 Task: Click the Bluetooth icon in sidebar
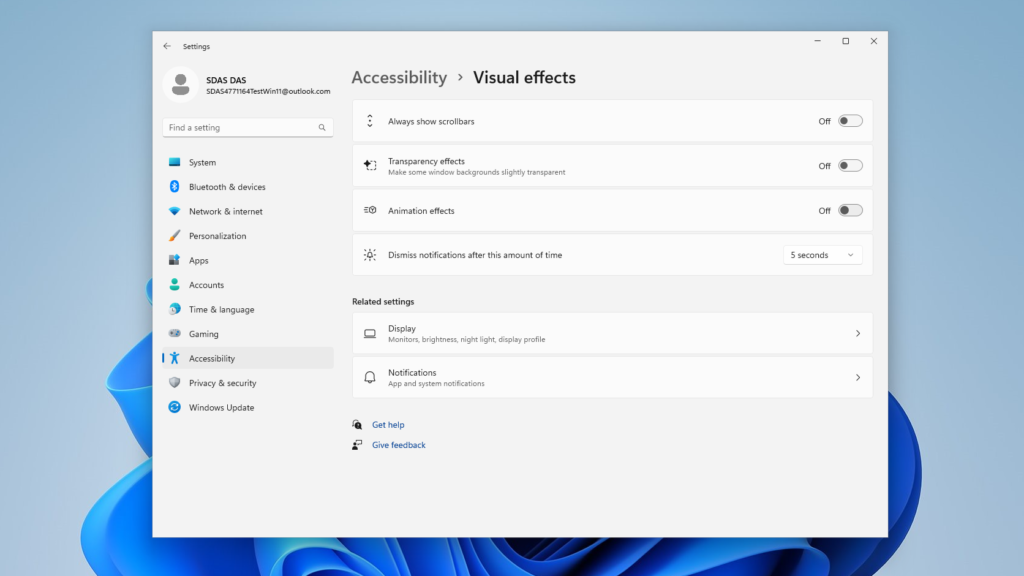pos(174,187)
